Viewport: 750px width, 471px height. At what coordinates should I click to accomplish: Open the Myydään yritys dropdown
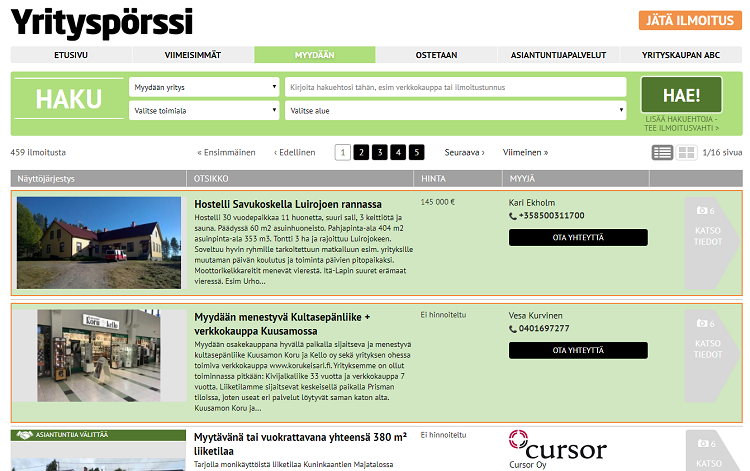click(204, 87)
